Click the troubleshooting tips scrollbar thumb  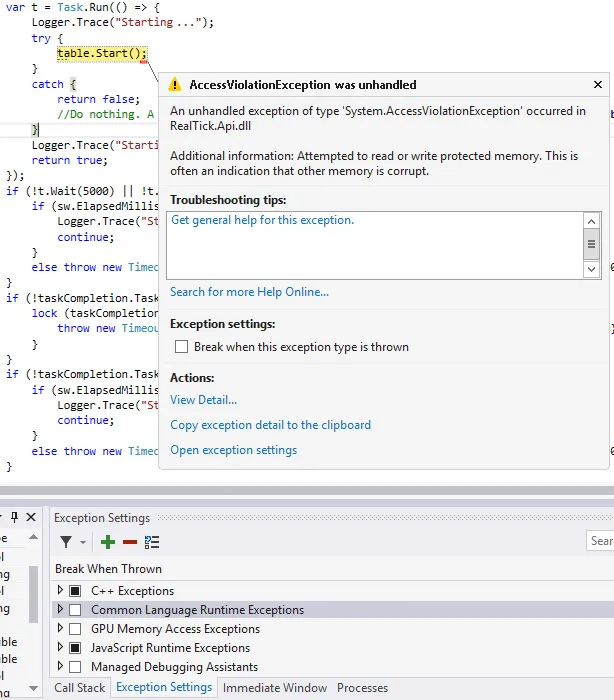coord(591,244)
